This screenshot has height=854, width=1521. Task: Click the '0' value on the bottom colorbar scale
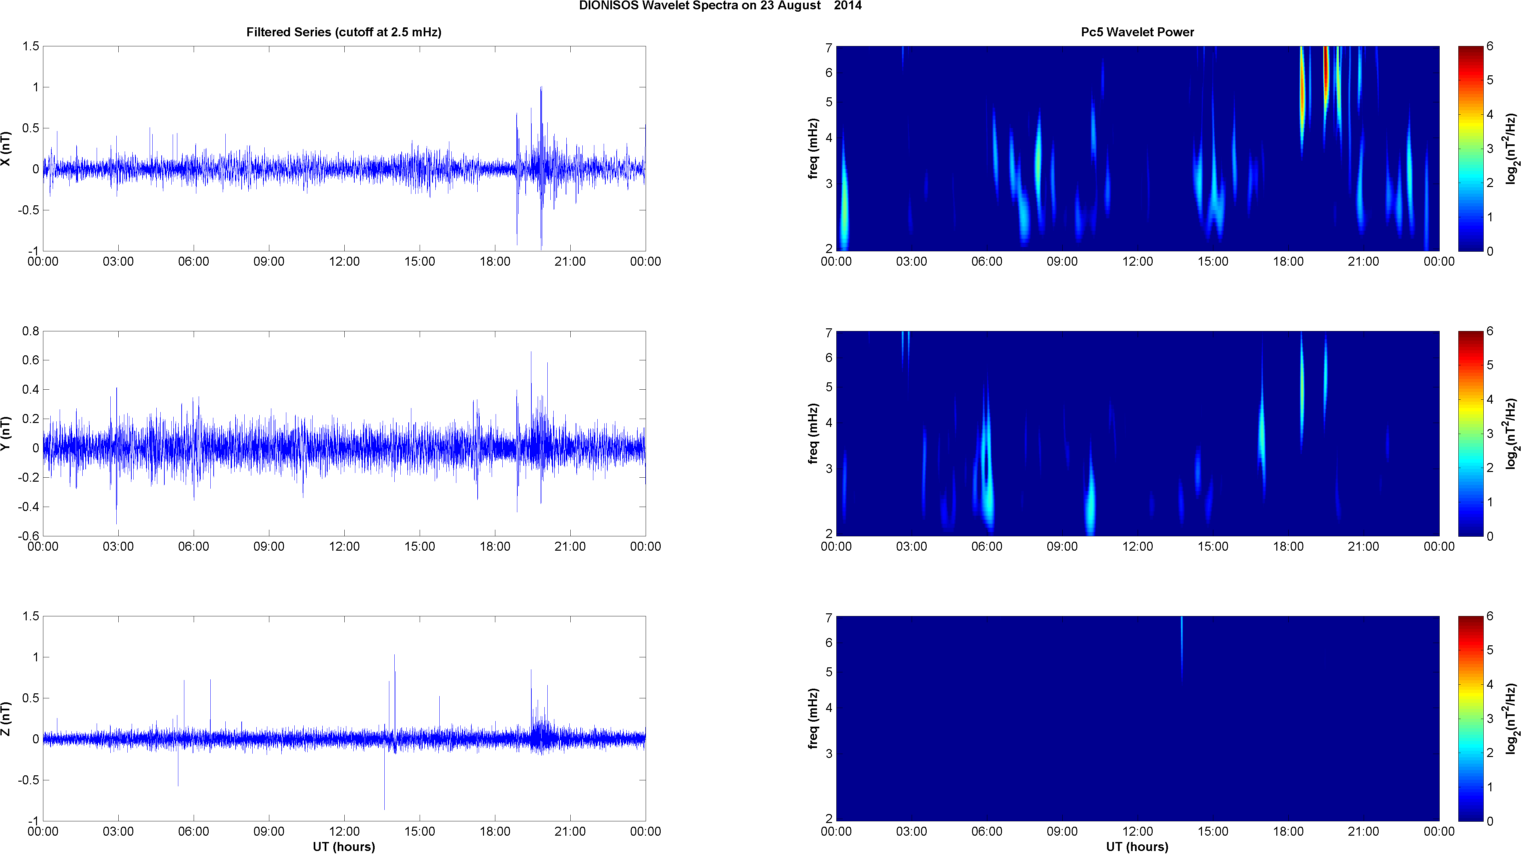(x=1490, y=821)
